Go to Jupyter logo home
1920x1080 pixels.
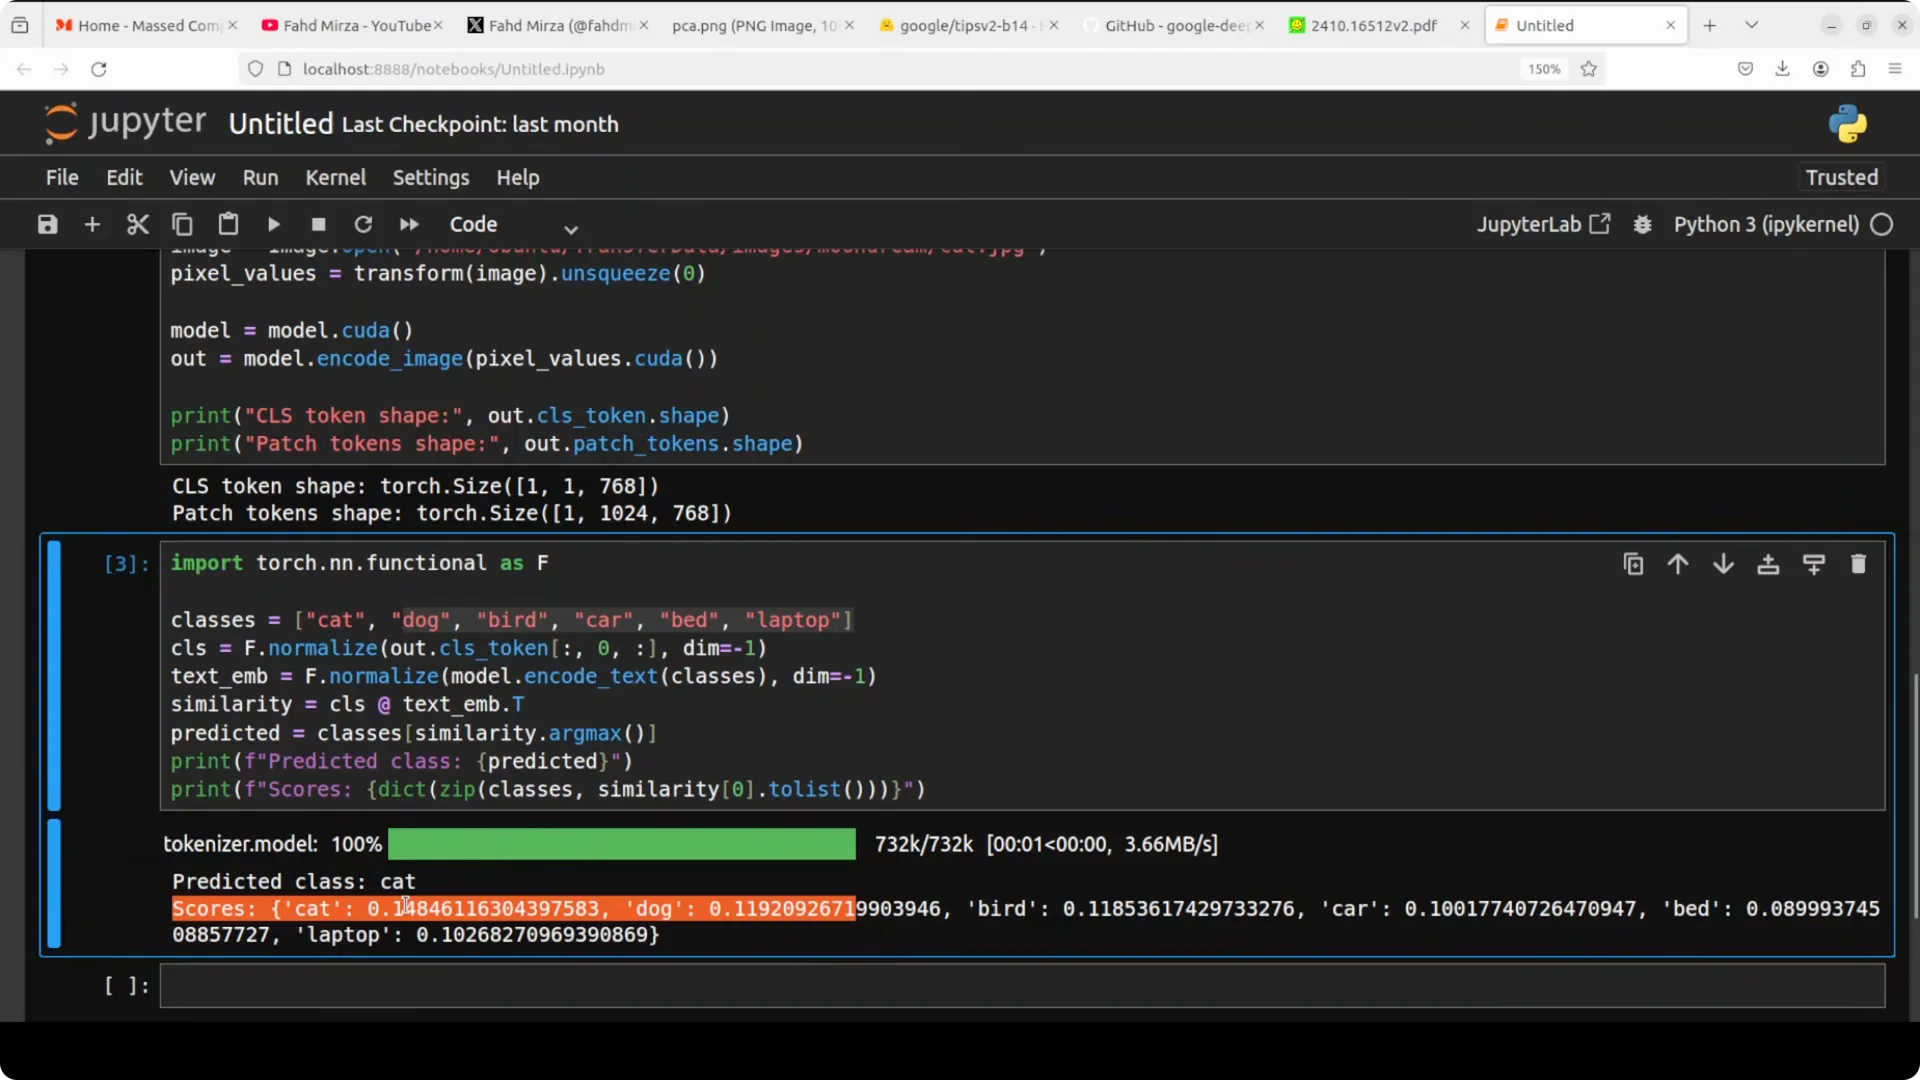(125, 123)
